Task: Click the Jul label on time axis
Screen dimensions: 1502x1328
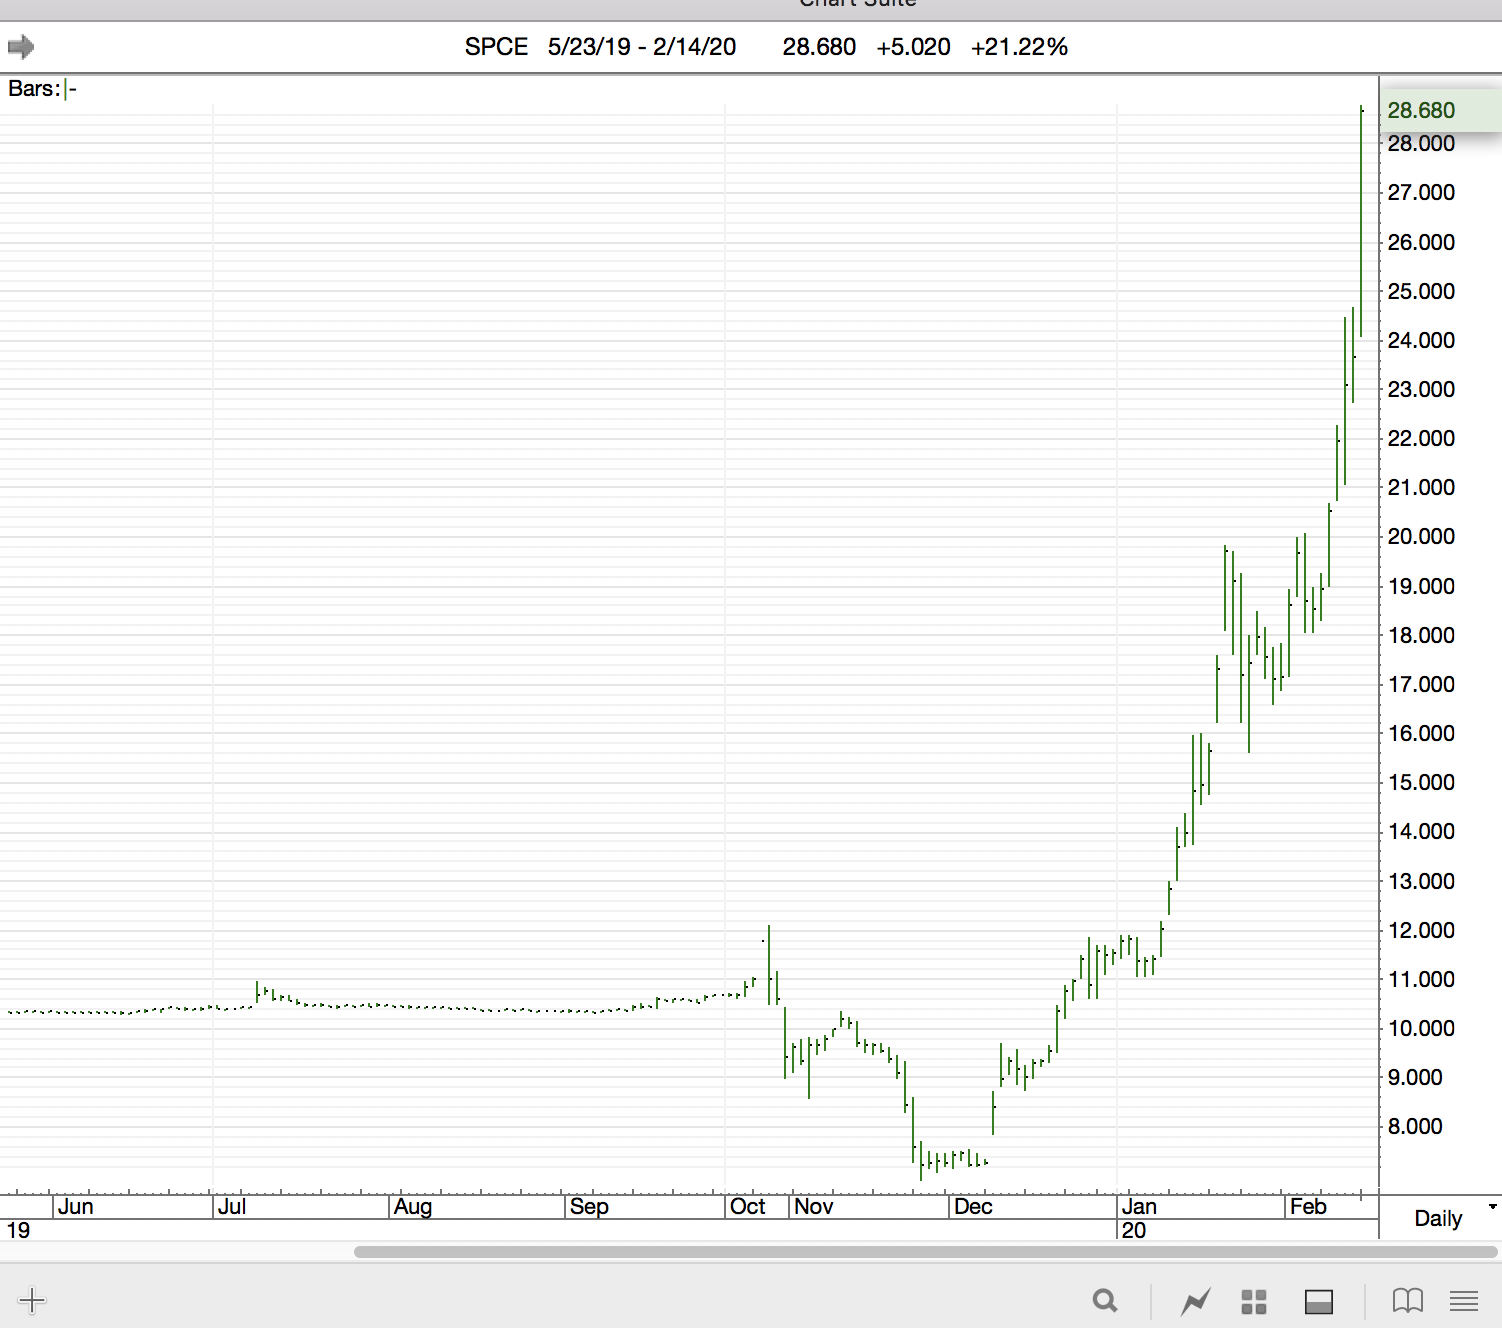Action: [232, 1206]
